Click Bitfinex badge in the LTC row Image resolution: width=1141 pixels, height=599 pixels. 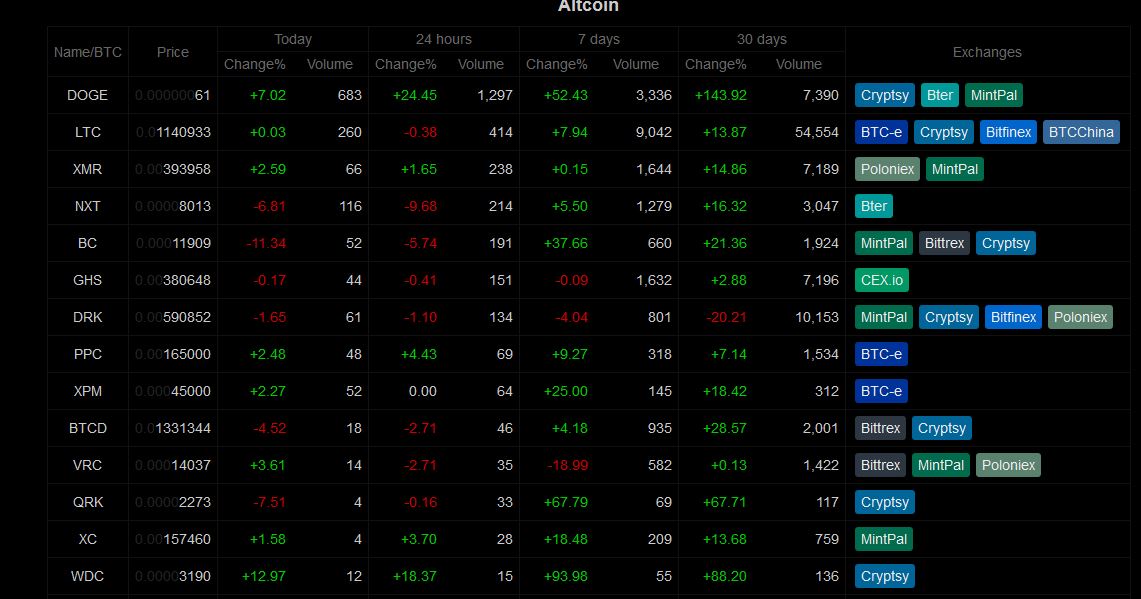pyautogui.click(x=1008, y=132)
